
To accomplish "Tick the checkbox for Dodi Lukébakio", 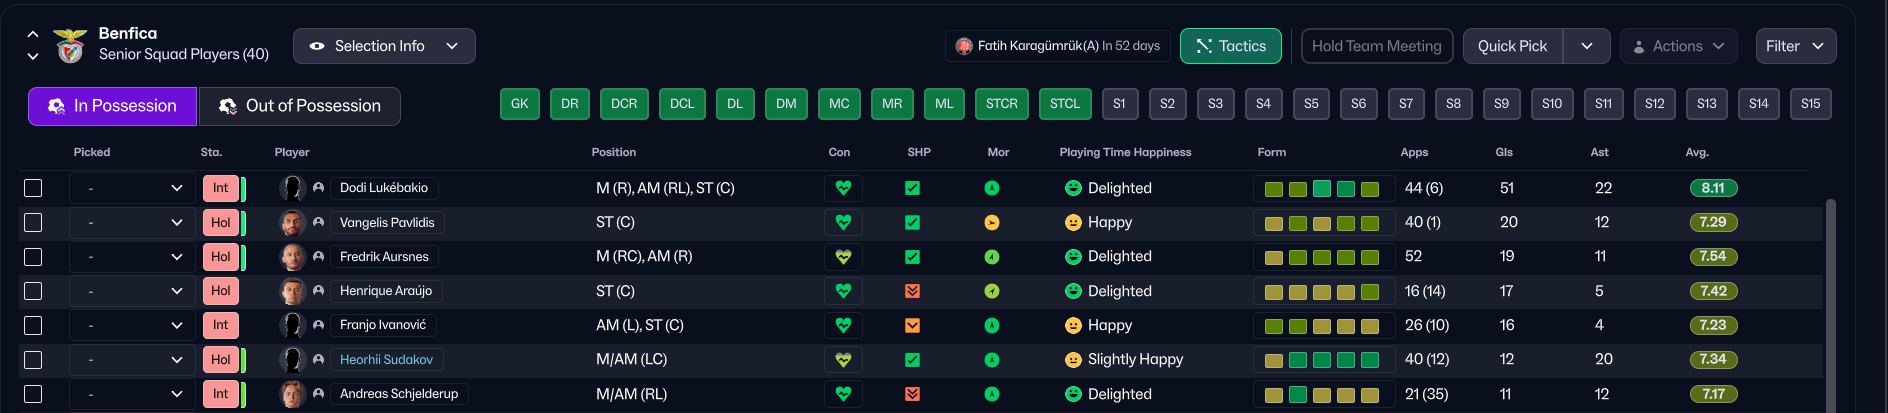I will point(33,188).
